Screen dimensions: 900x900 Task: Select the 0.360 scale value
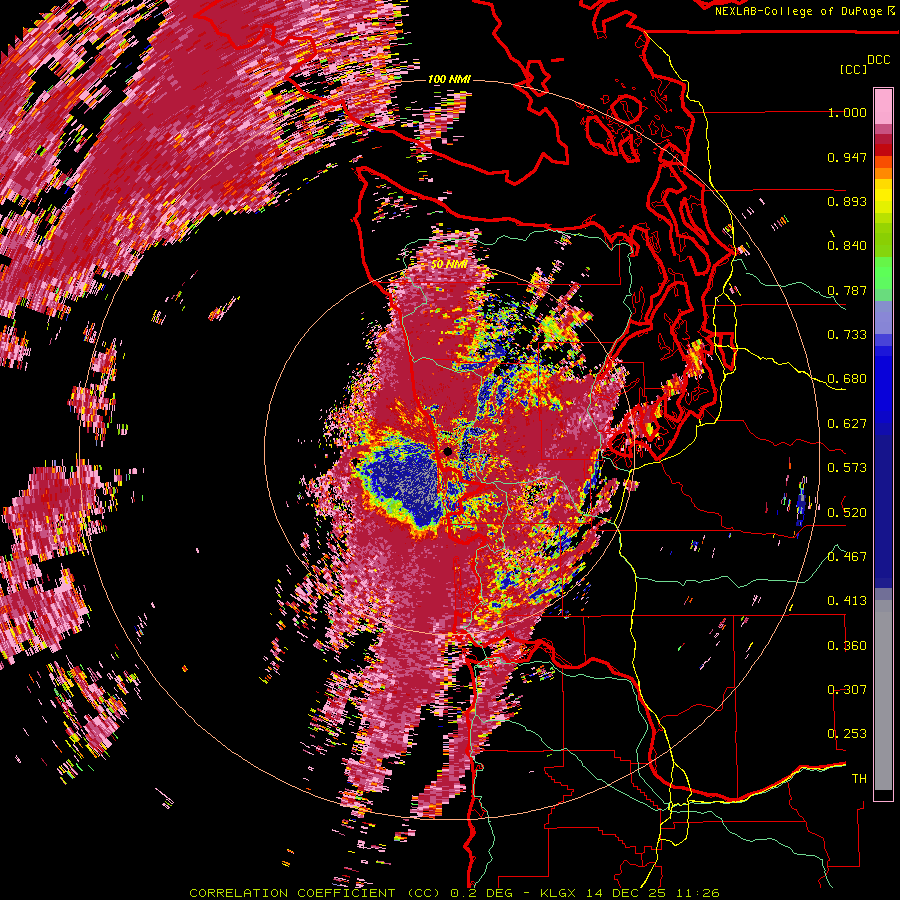[x=847, y=646]
